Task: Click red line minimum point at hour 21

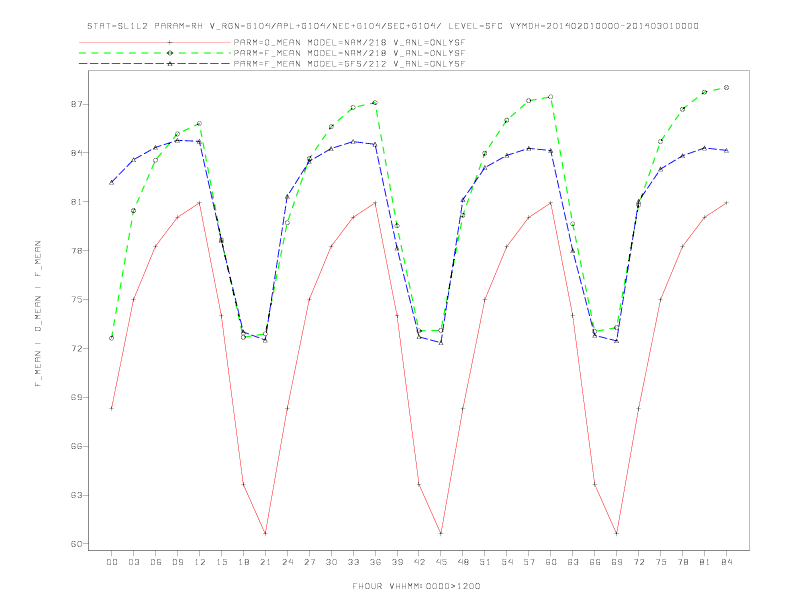Action: [x=265, y=533]
